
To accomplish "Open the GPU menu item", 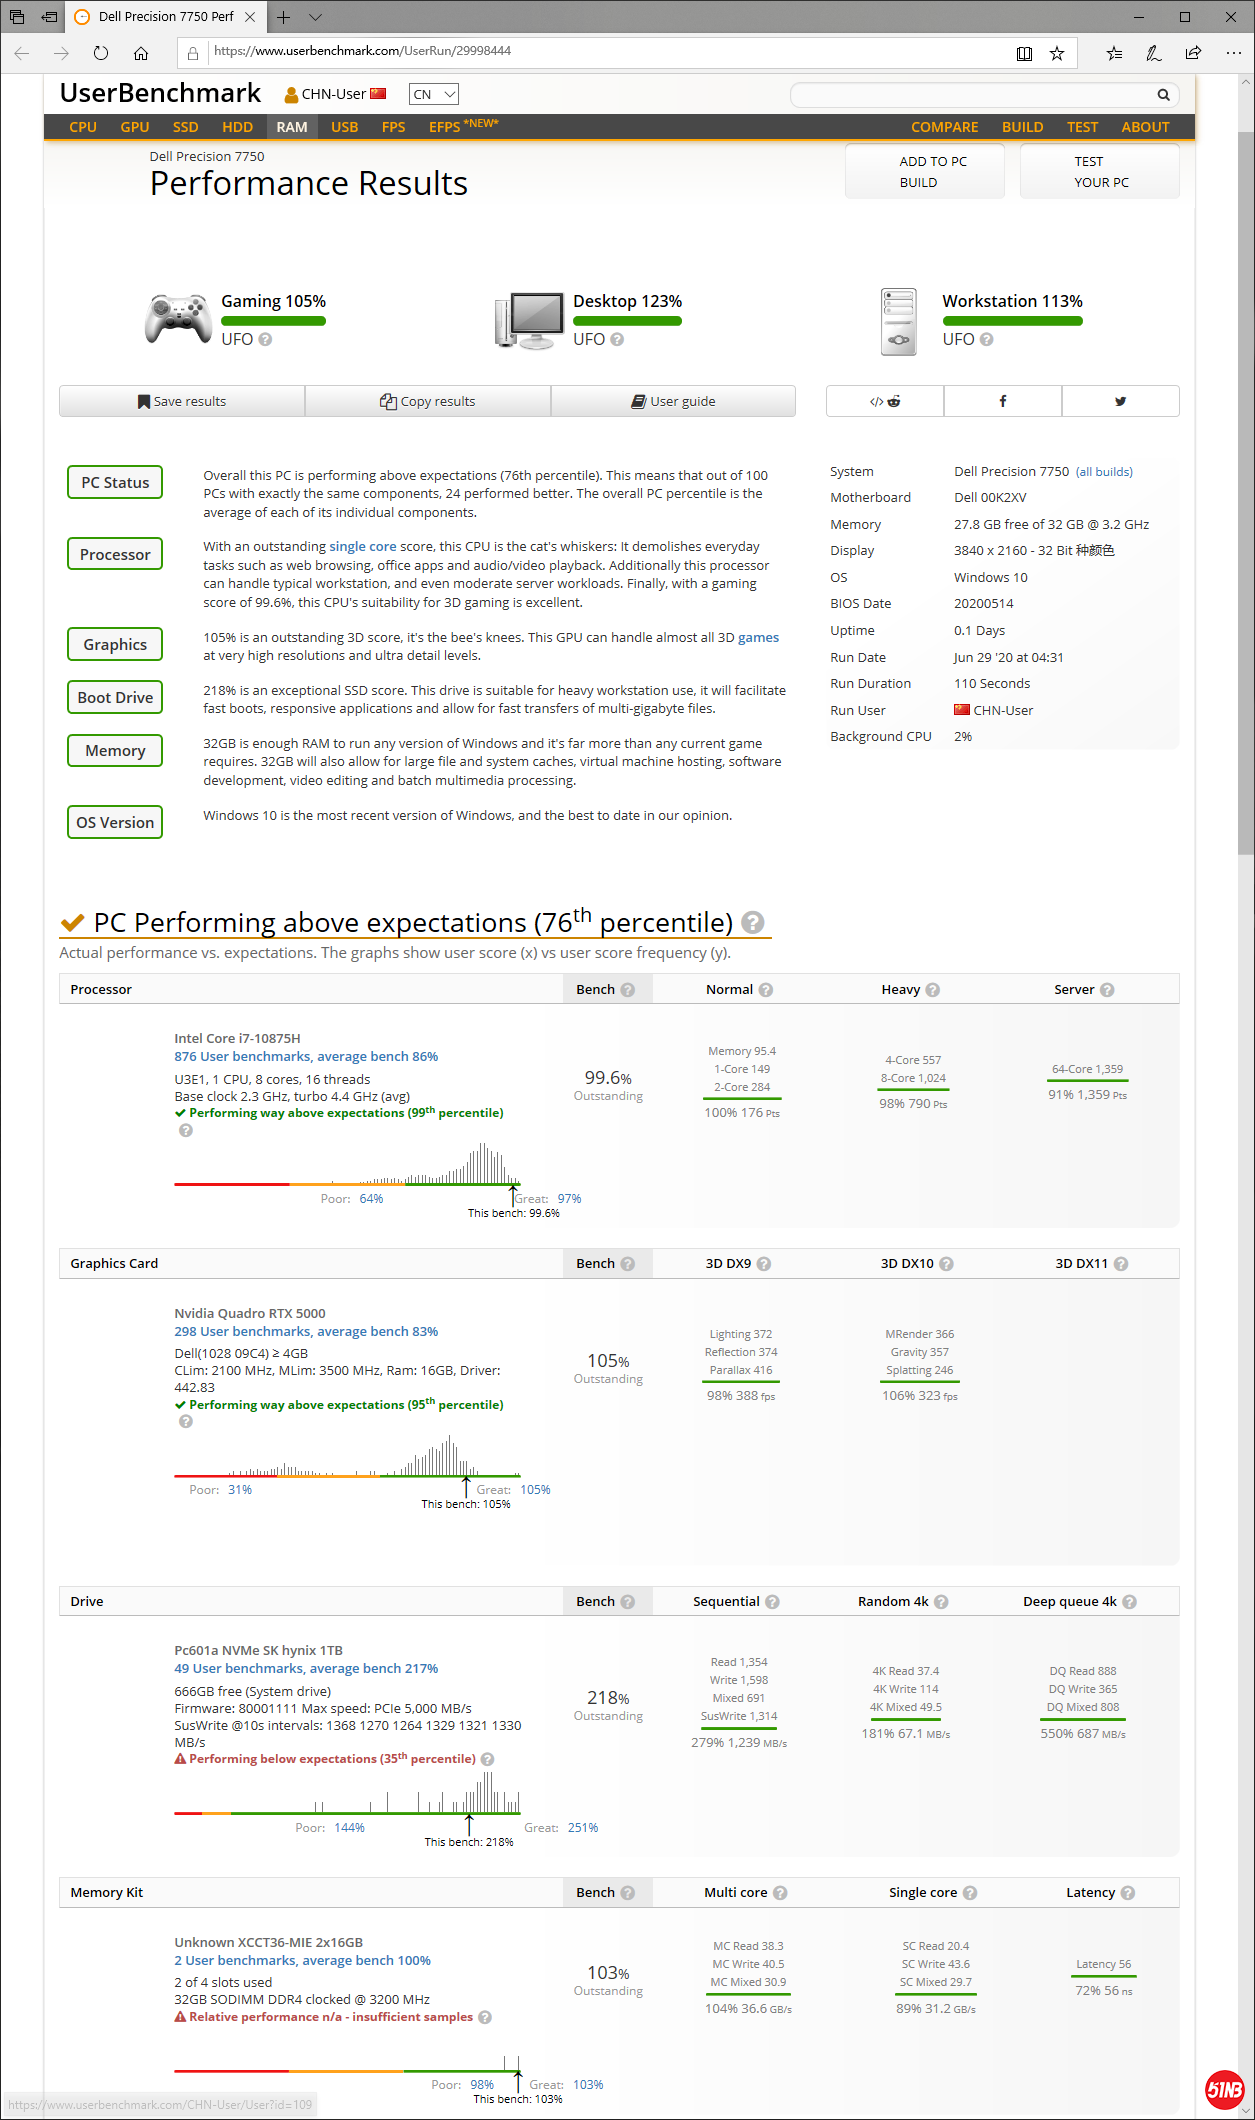I will pyautogui.click(x=134, y=127).
